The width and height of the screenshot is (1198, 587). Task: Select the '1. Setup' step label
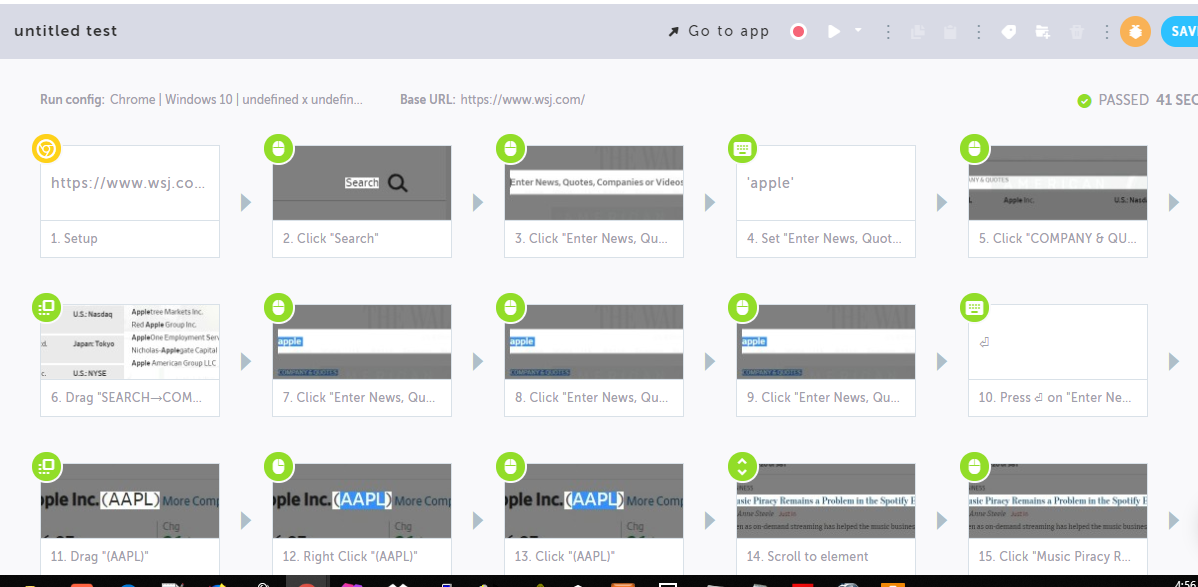[75, 238]
